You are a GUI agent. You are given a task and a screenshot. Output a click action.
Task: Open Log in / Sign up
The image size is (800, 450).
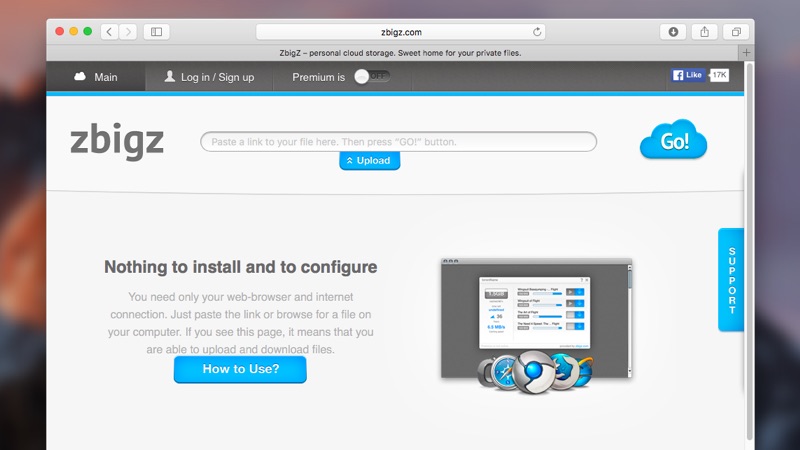[x=209, y=77]
